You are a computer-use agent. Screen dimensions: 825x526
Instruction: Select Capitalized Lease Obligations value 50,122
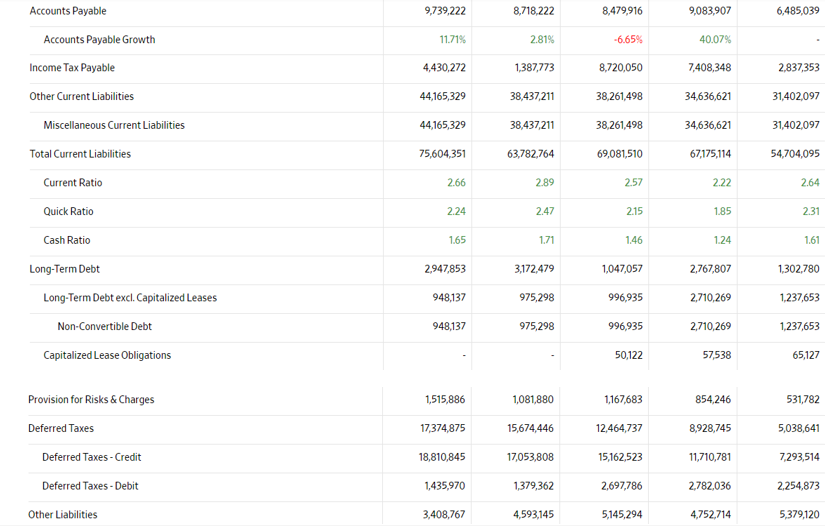click(629, 355)
